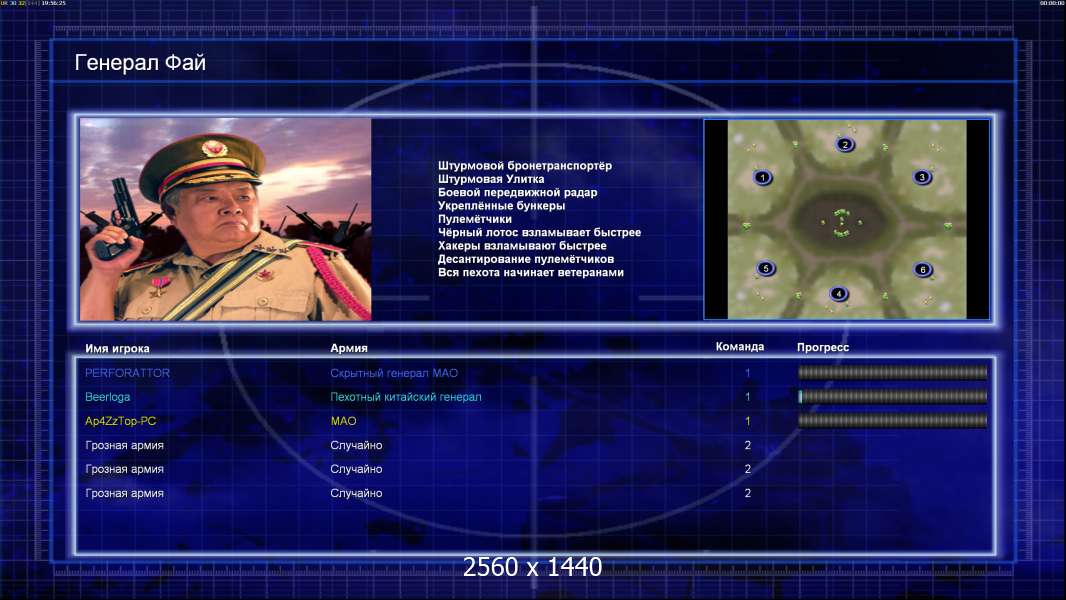This screenshot has width=1066, height=600.
Task: Click team number 1 in PERFORATTOR row
Action: pos(747,373)
